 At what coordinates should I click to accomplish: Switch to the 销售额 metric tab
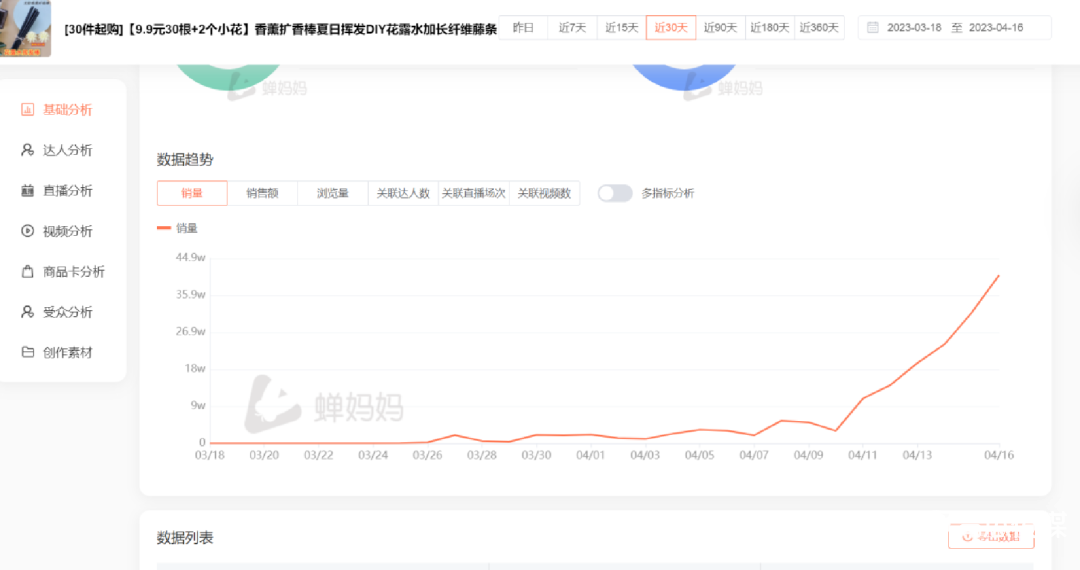click(262, 193)
